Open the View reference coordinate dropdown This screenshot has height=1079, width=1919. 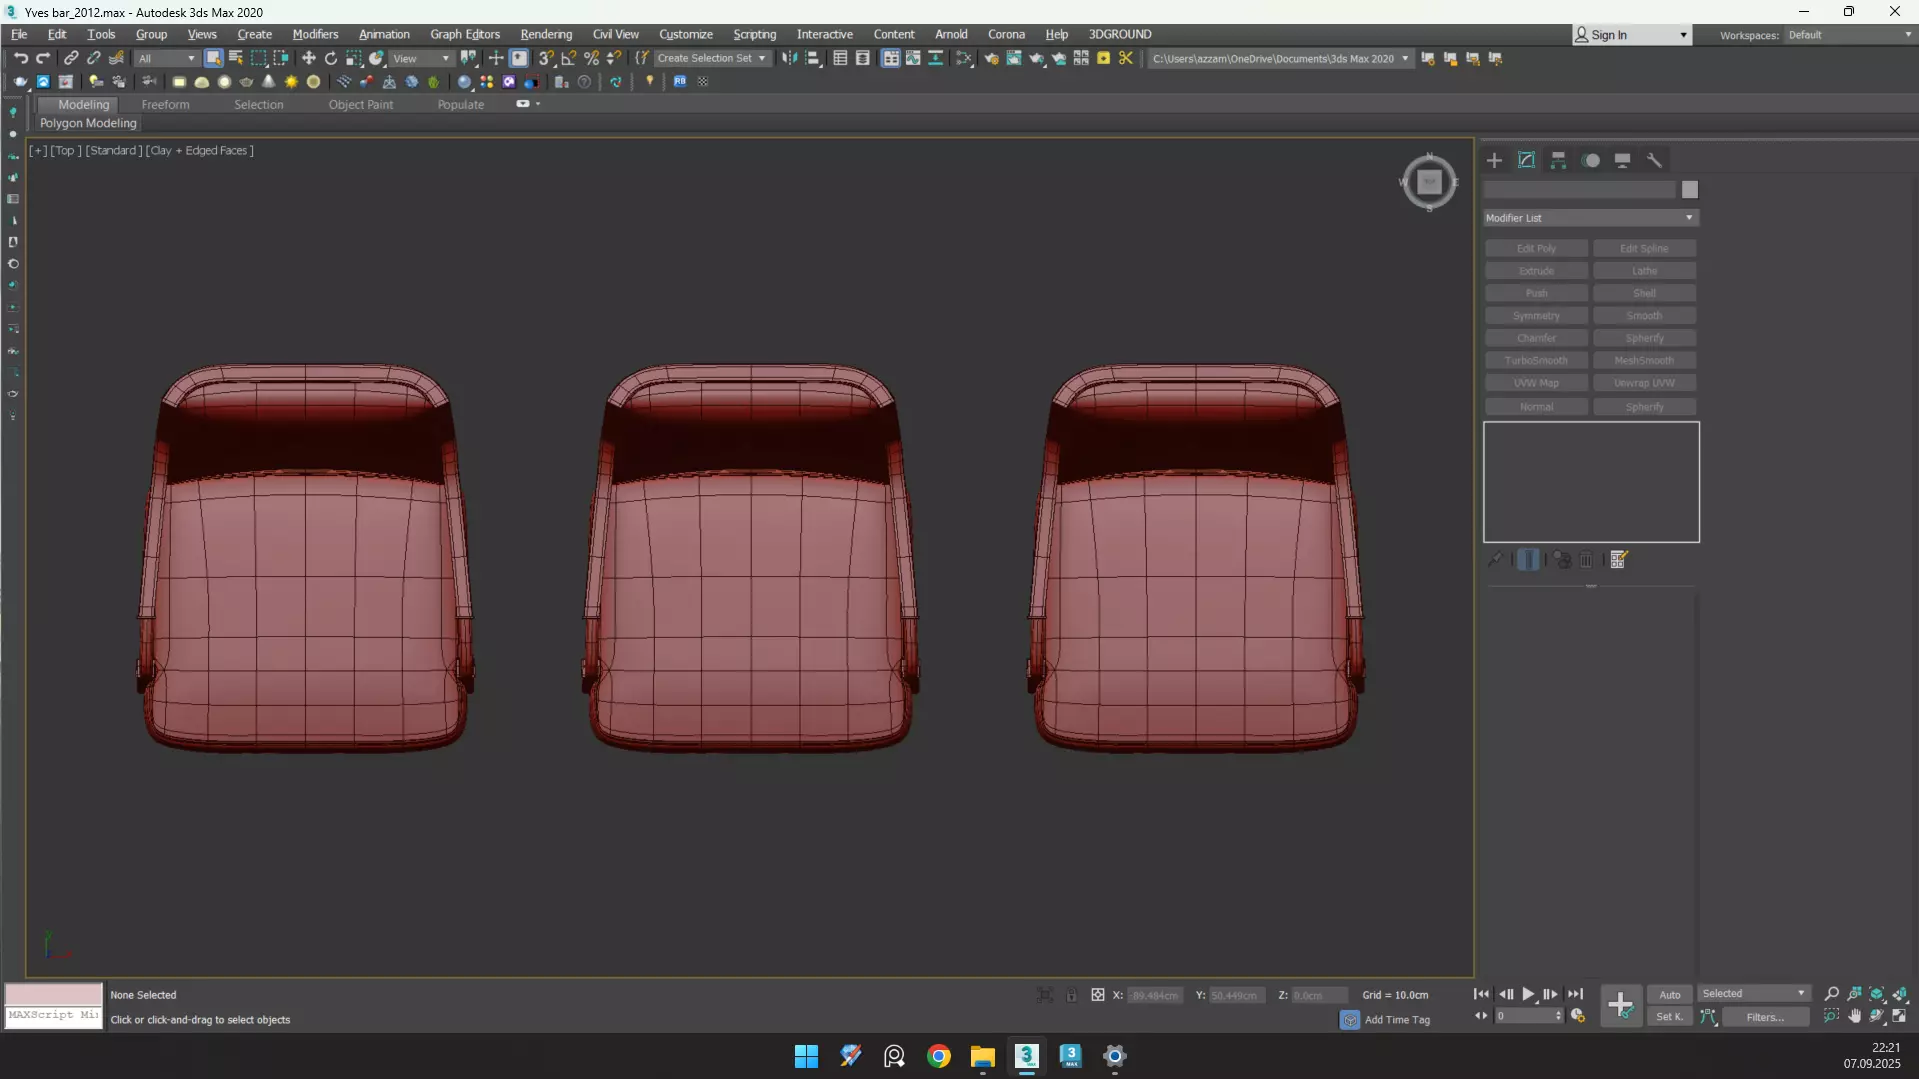pos(421,58)
